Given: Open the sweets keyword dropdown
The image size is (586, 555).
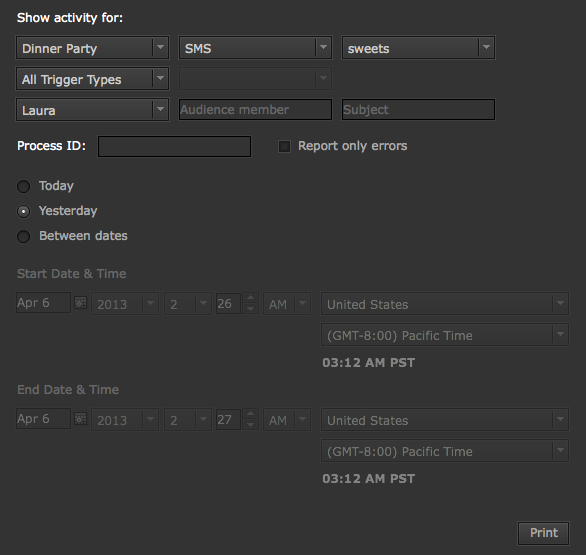Looking at the screenshot, I should [418, 47].
